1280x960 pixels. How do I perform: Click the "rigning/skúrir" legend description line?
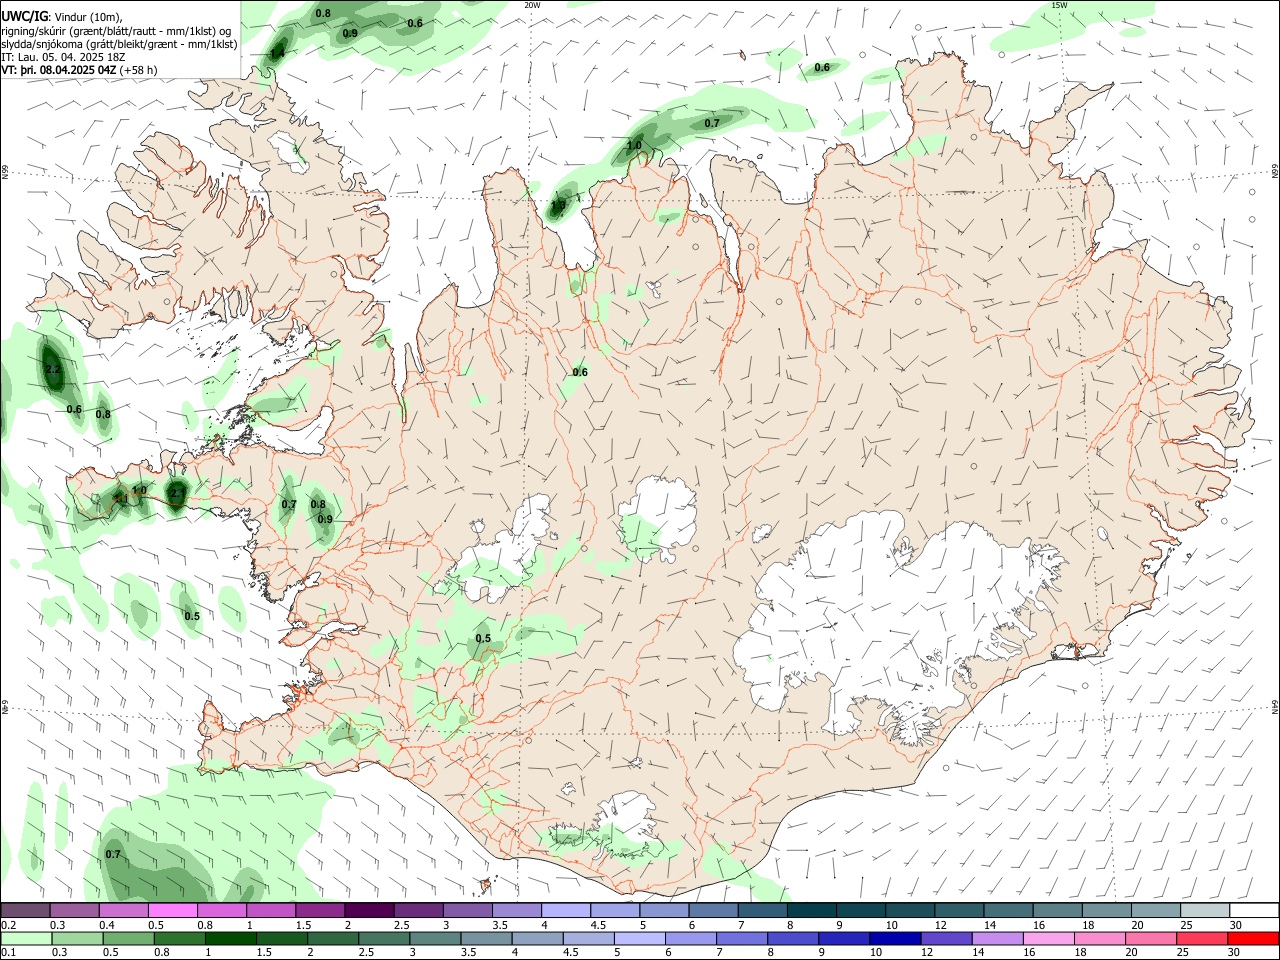(x=115, y=30)
